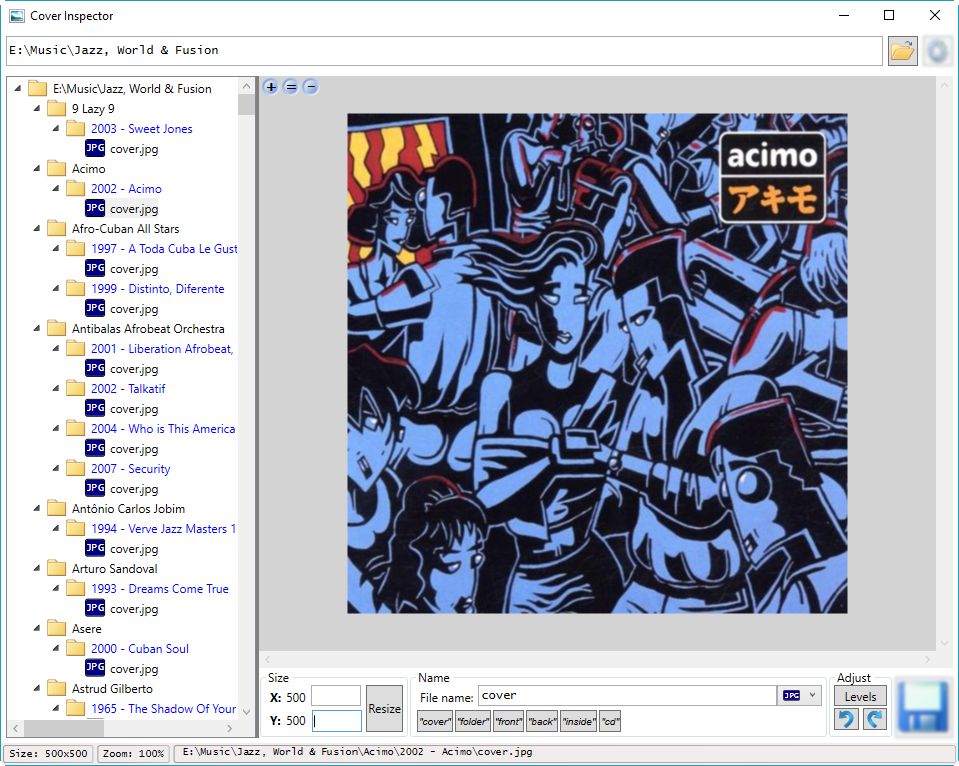The height and width of the screenshot is (766, 959).
Task: Reset zoom with the equals button
Action: click(291, 87)
